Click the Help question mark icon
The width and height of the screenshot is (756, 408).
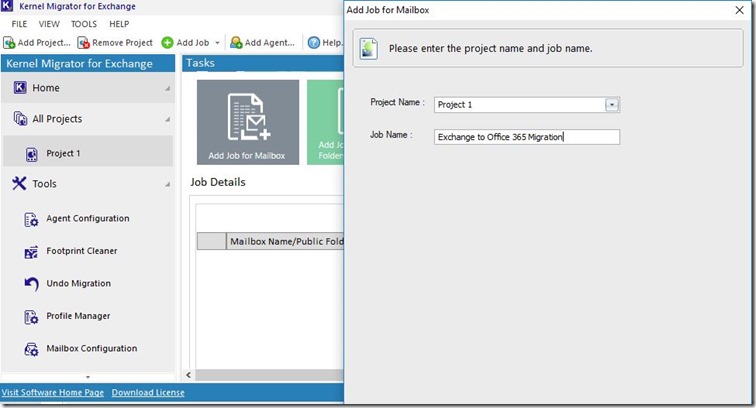[314, 43]
